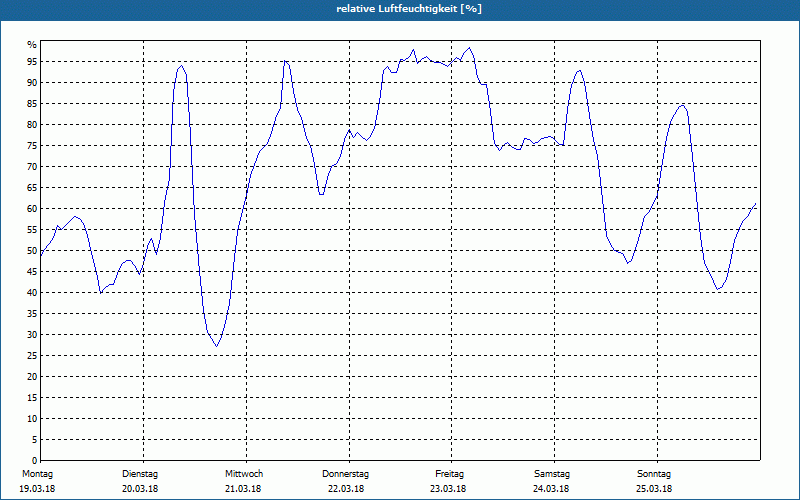Screen dimensions: 800x500
Task: Click the "85" y-axis value
Action: tap(32, 104)
